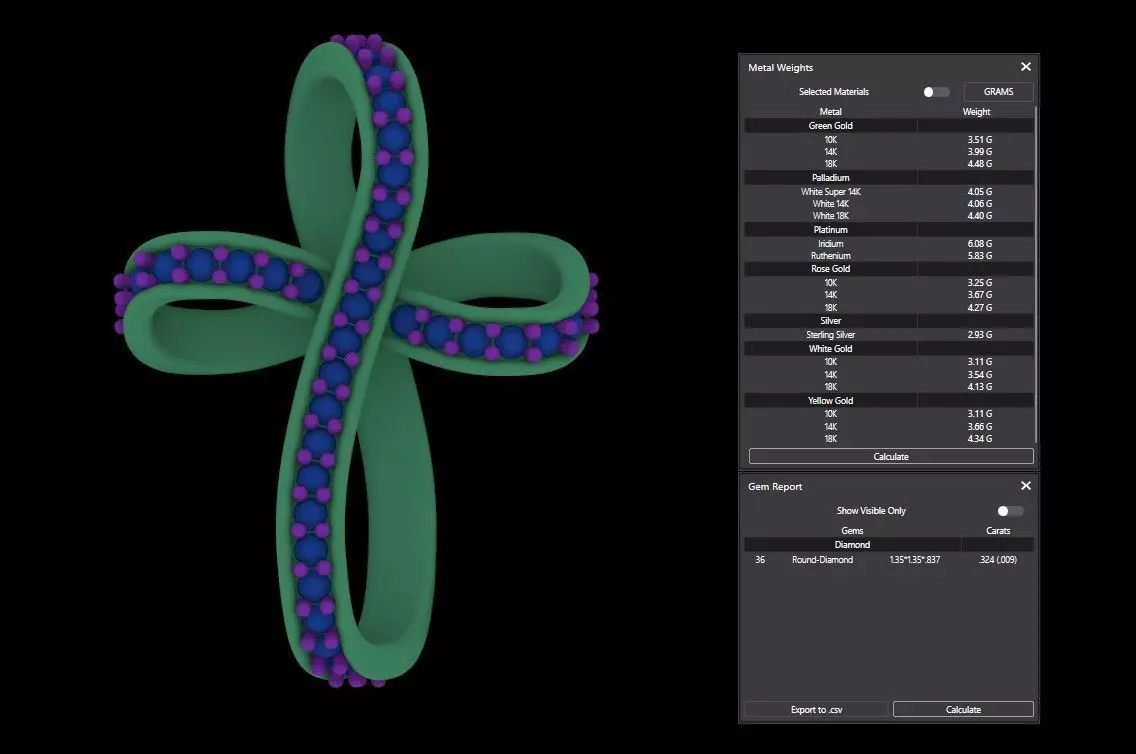Click the Metal column header
The width and height of the screenshot is (1136, 754).
coord(830,112)
